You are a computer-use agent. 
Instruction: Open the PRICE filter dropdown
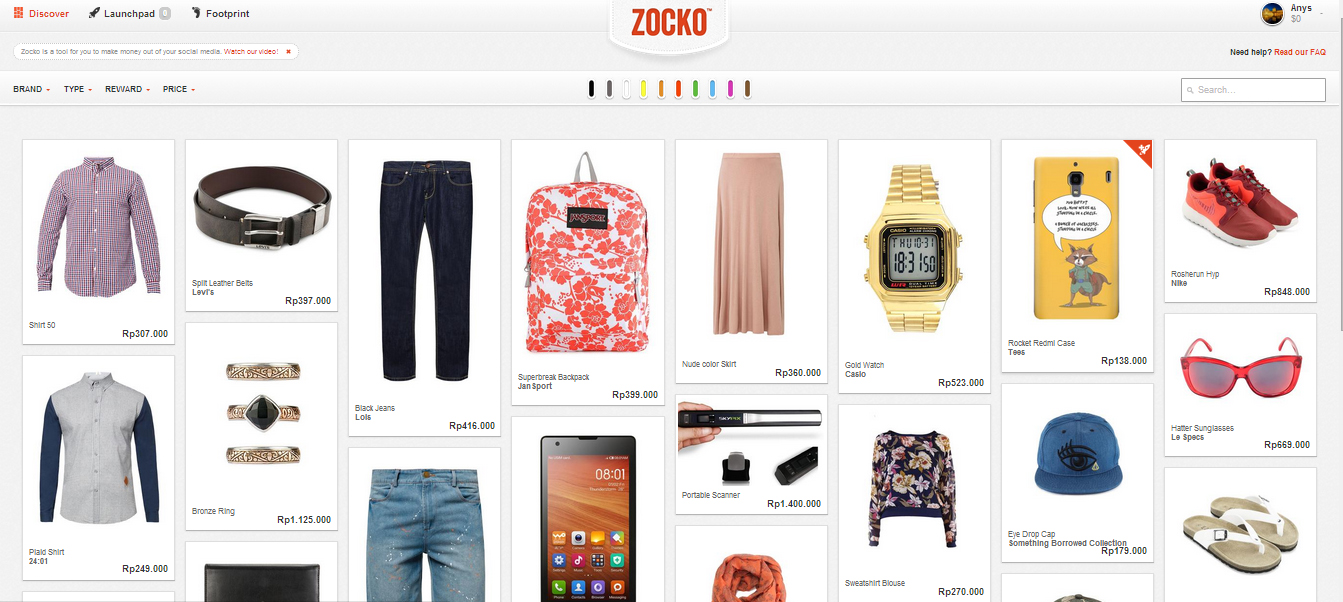pyautogui.click(x=179, y=89)
